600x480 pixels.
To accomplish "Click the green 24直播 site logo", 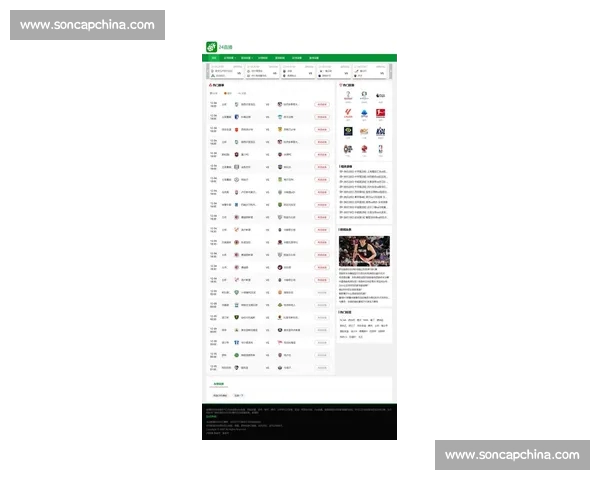I will click(219, 47).
